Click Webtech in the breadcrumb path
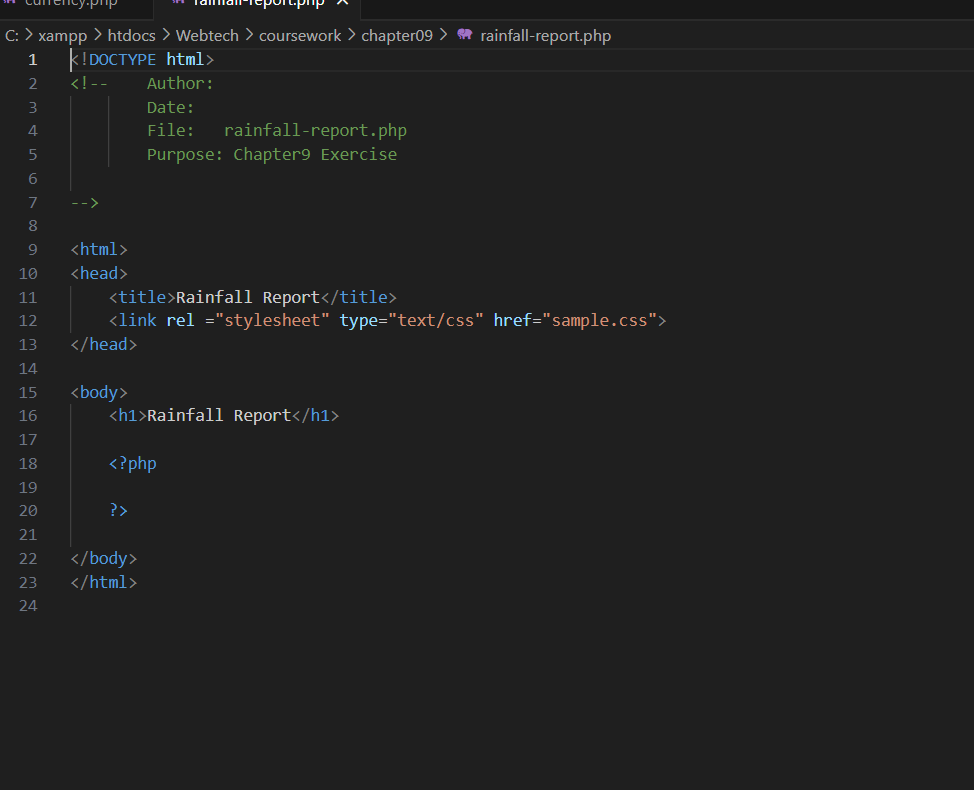Viewport: 974px width, 790px height. tap(206, 35)
